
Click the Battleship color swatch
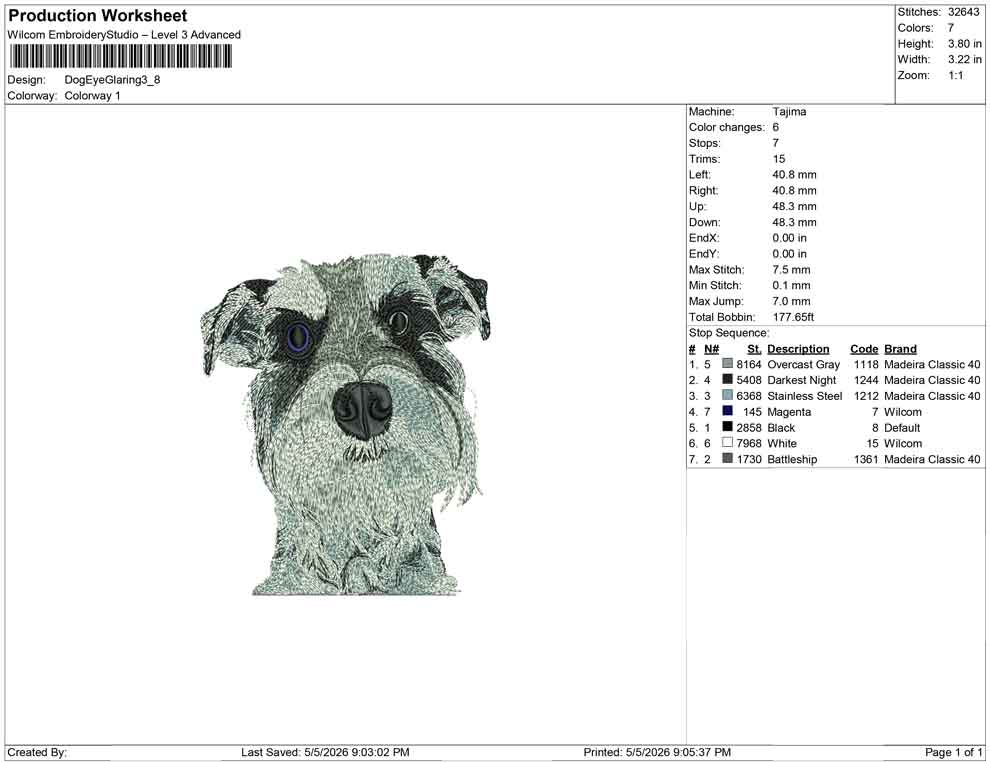pos(727,458)
